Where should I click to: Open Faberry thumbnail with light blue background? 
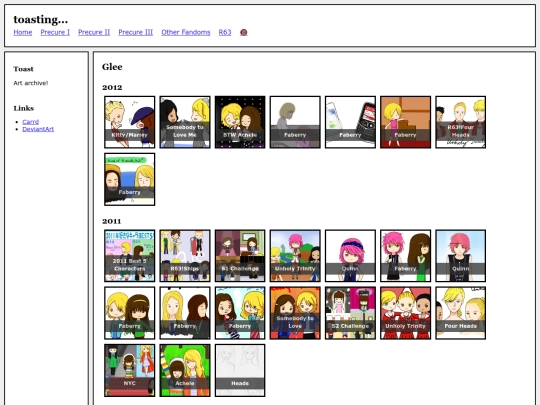240,313
